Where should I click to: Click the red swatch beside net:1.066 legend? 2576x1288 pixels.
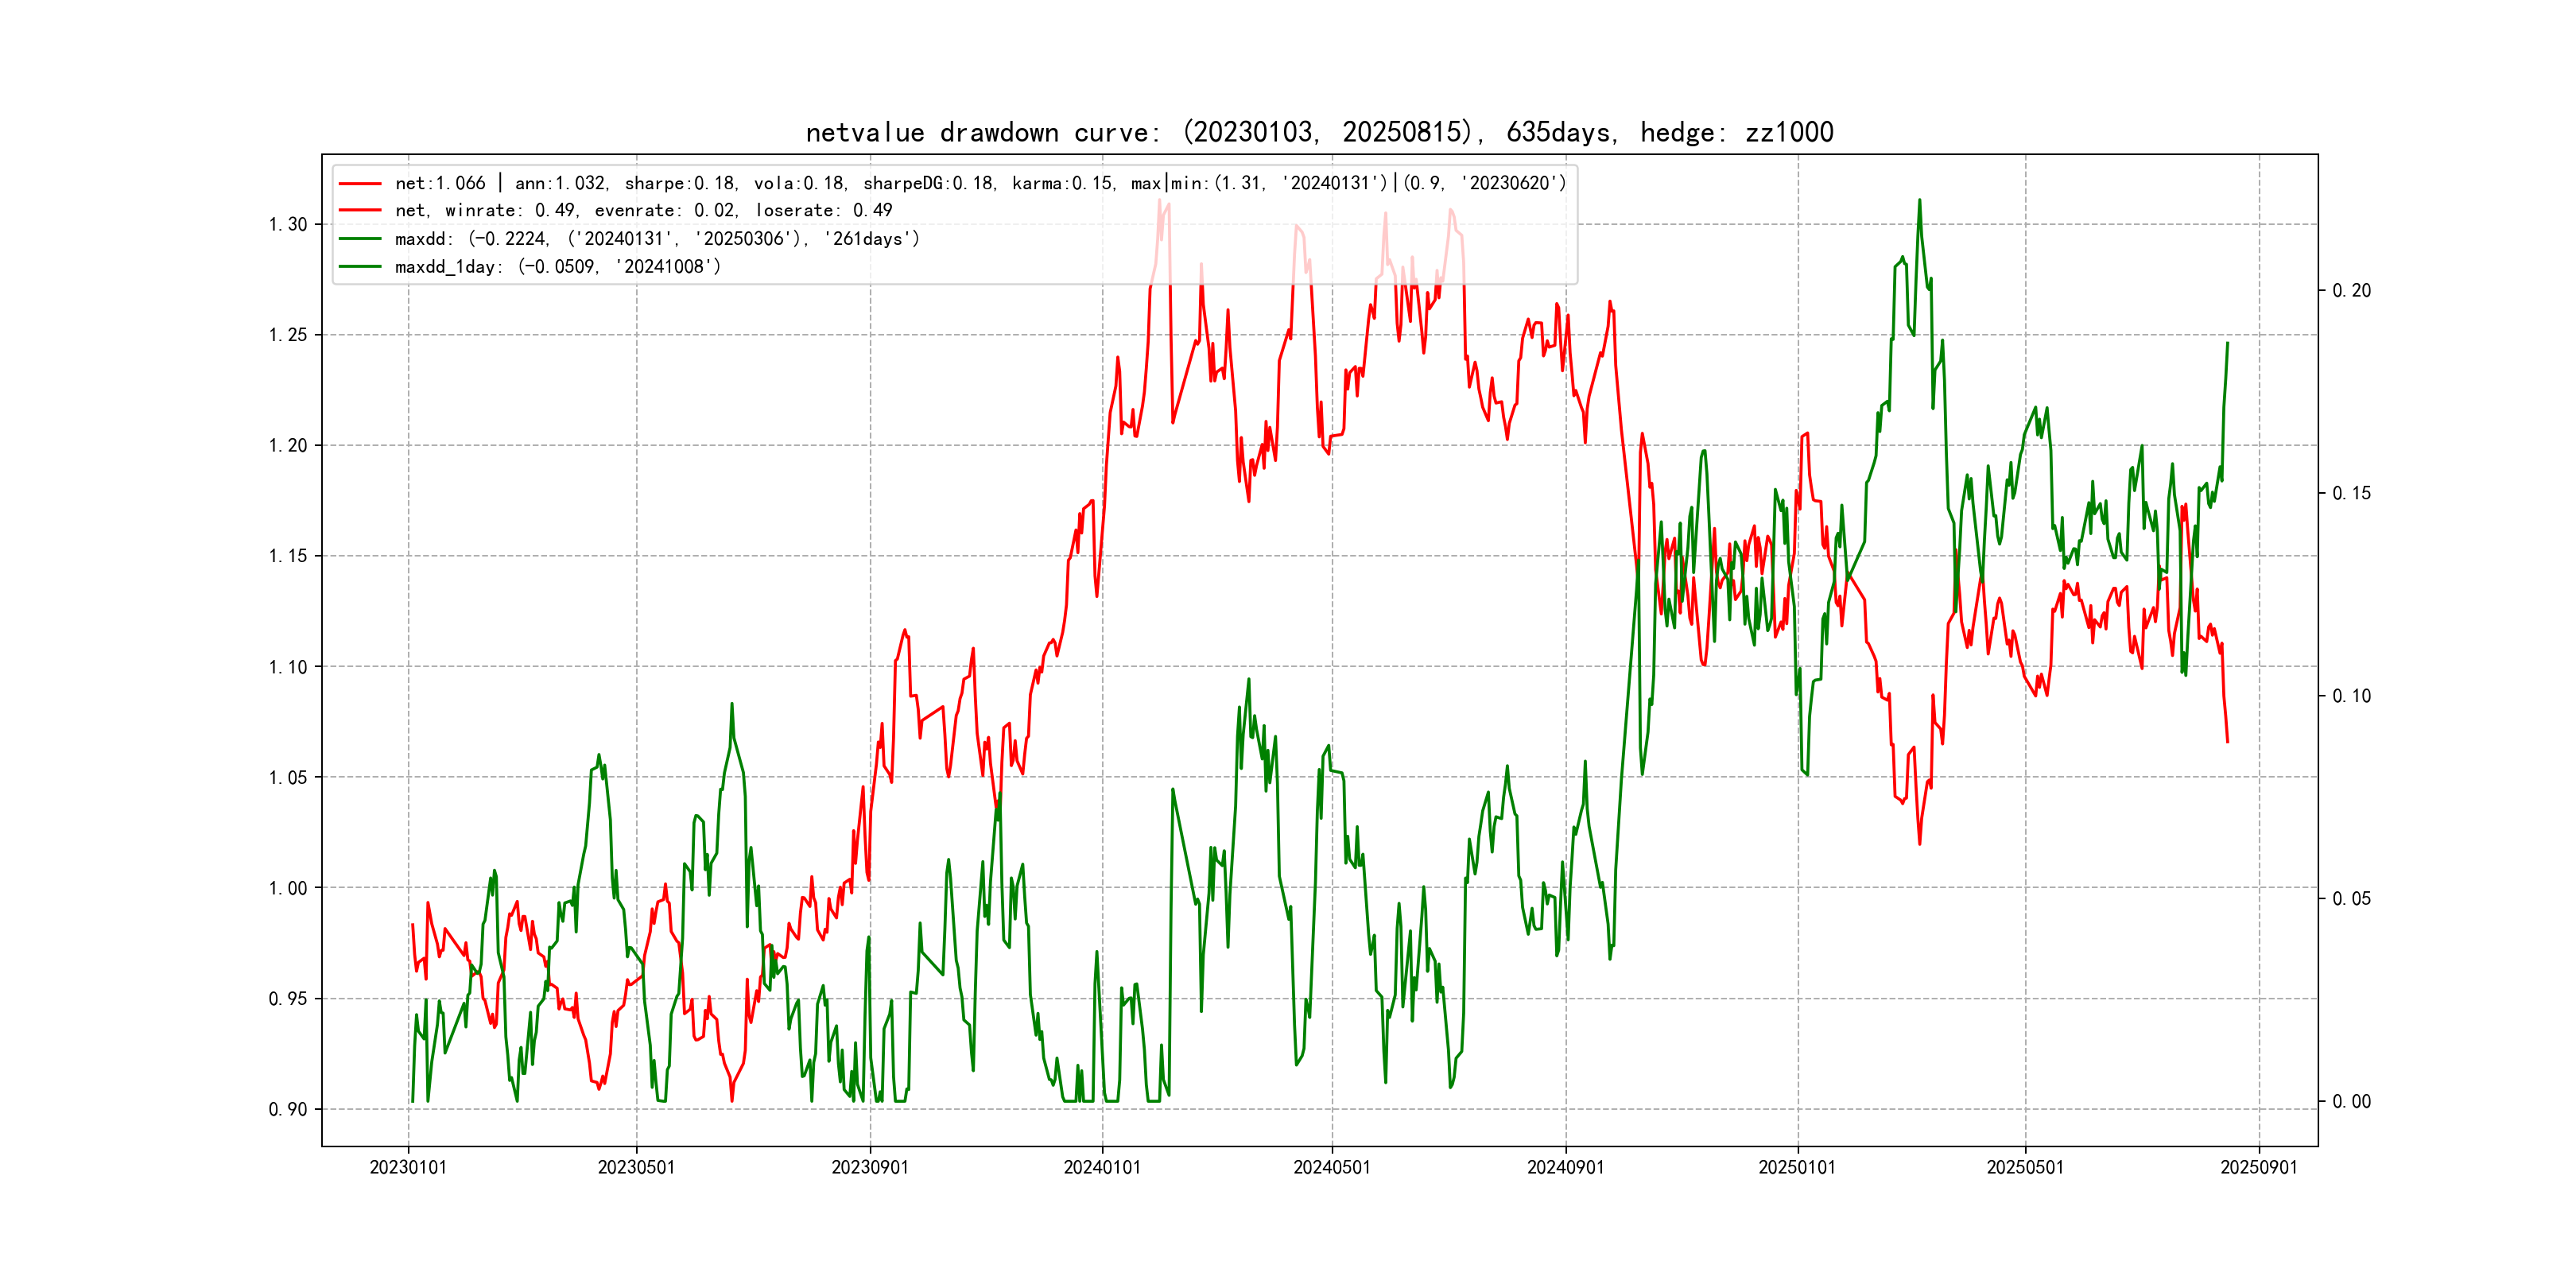(360, 184)
